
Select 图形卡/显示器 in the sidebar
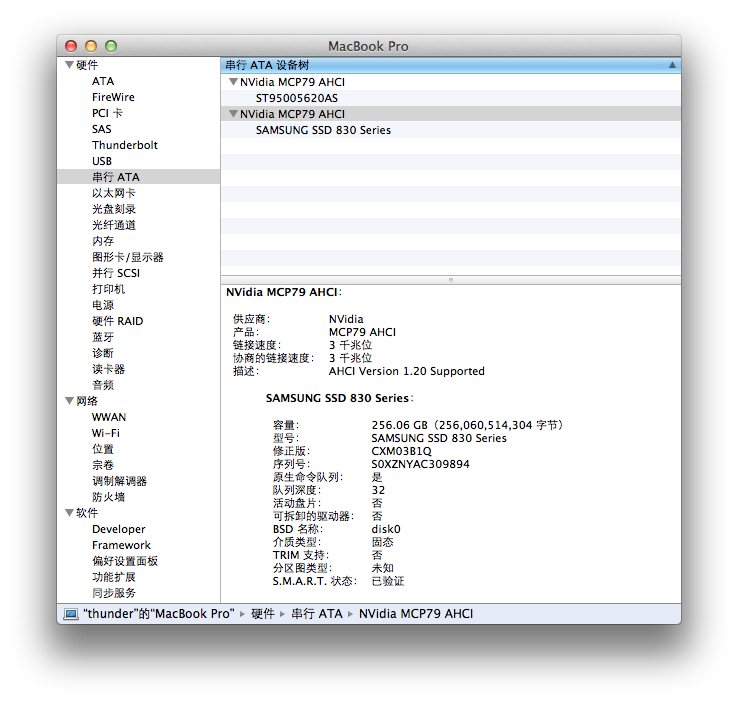point(128,257)
